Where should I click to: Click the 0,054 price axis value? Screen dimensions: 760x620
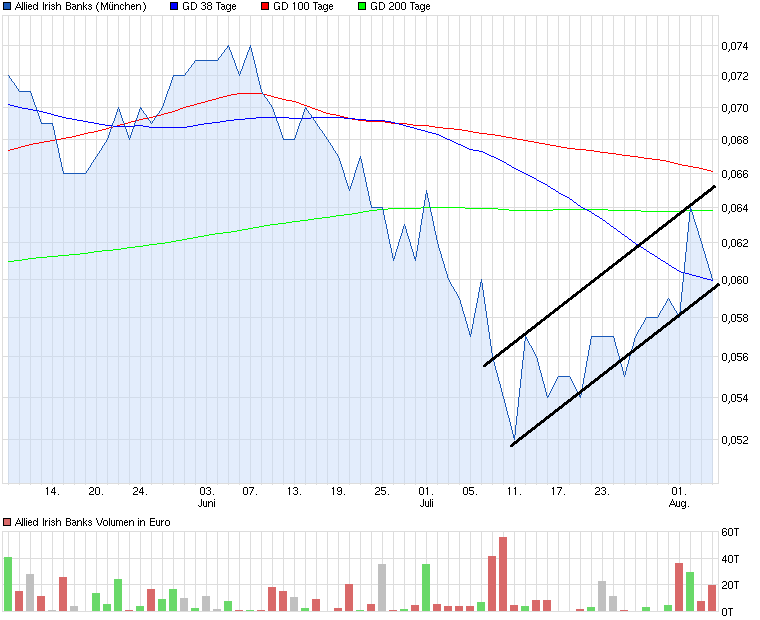[735, 398]
